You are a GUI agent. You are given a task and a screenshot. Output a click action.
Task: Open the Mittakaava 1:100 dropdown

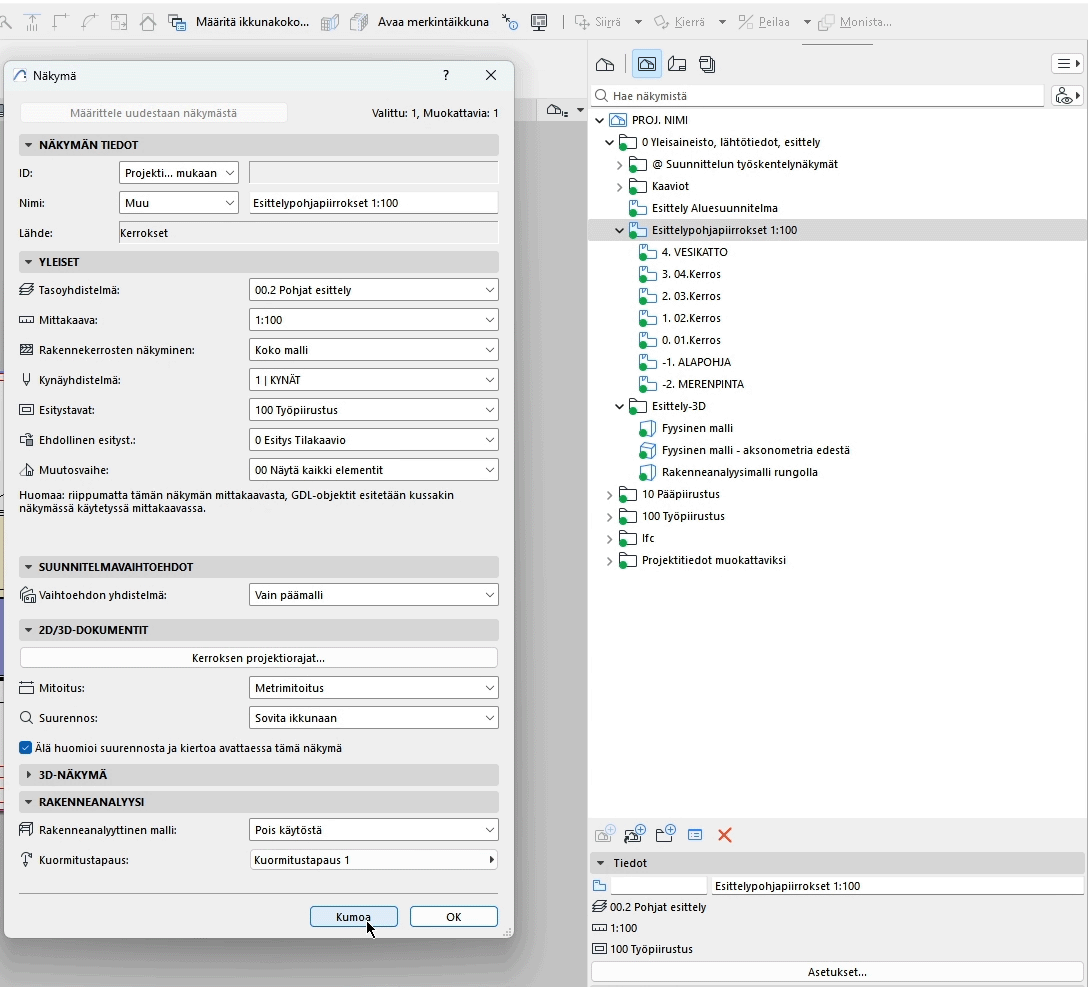tap(373, 320)
